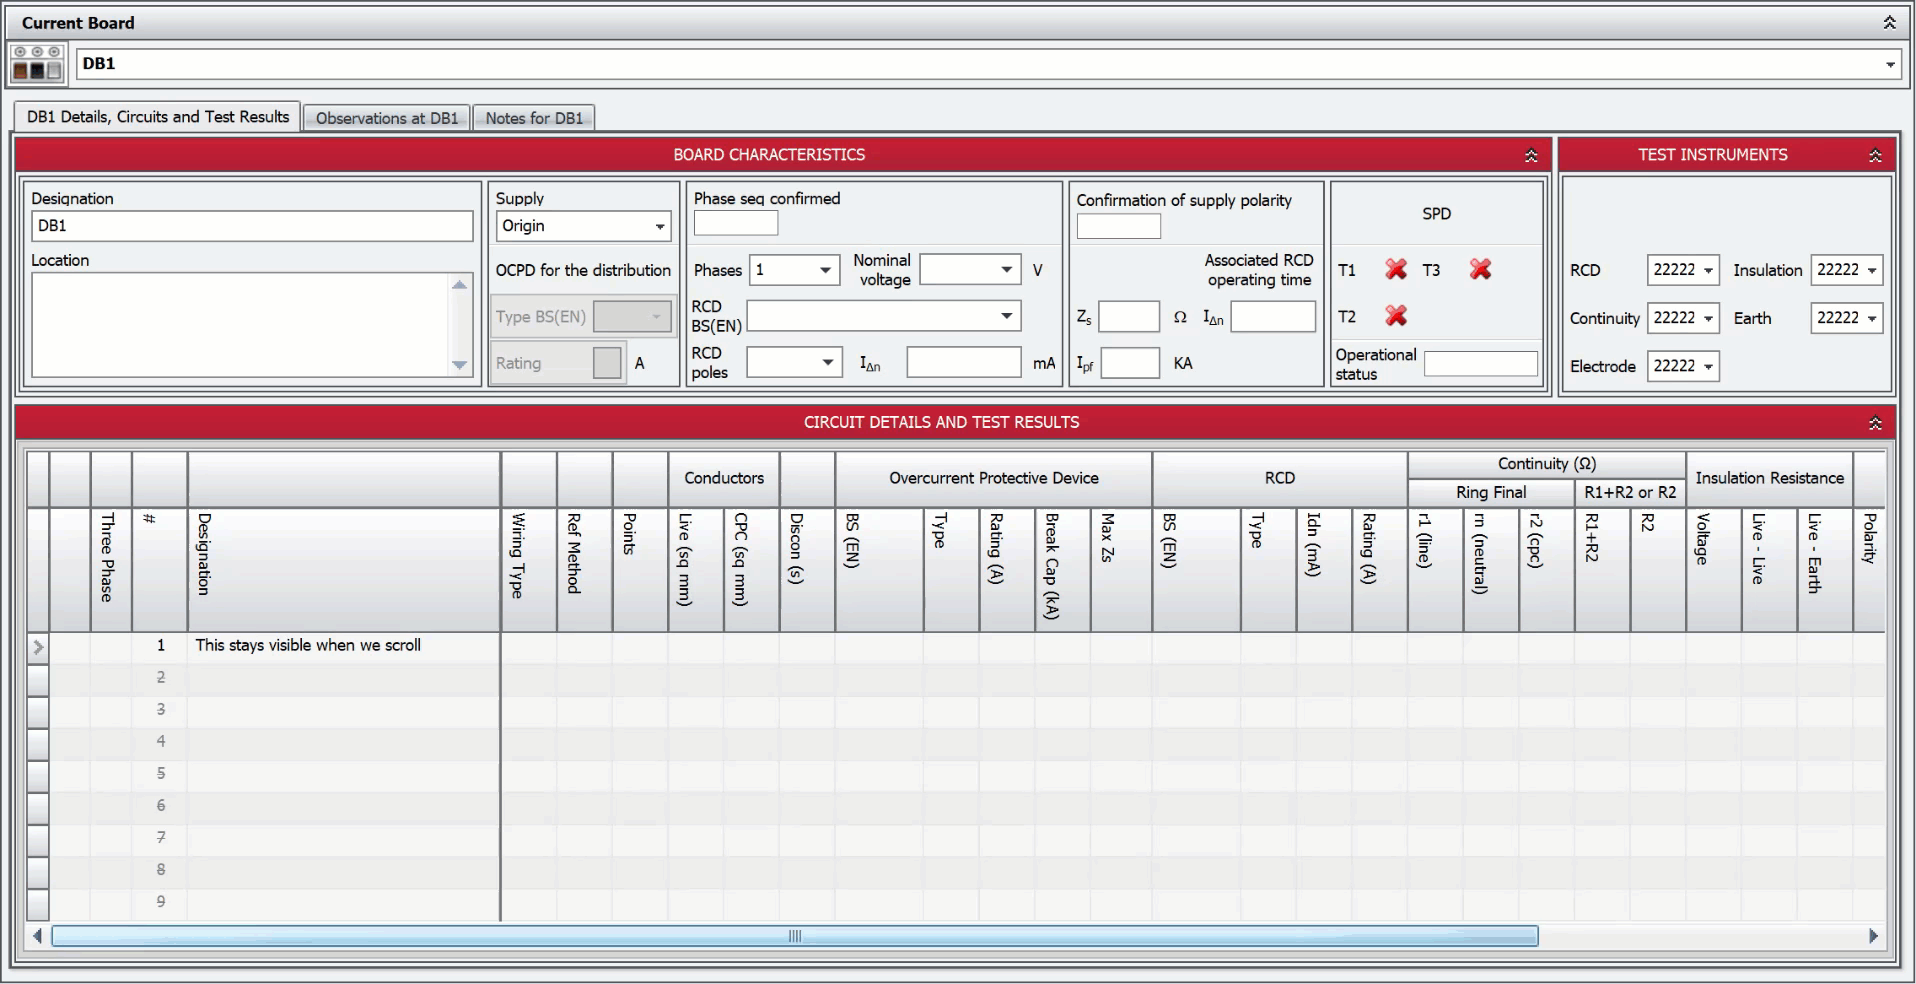This screenshot has width=1916, height=984.
Task: Open the Phases dropdown
Action: point(825,270)
